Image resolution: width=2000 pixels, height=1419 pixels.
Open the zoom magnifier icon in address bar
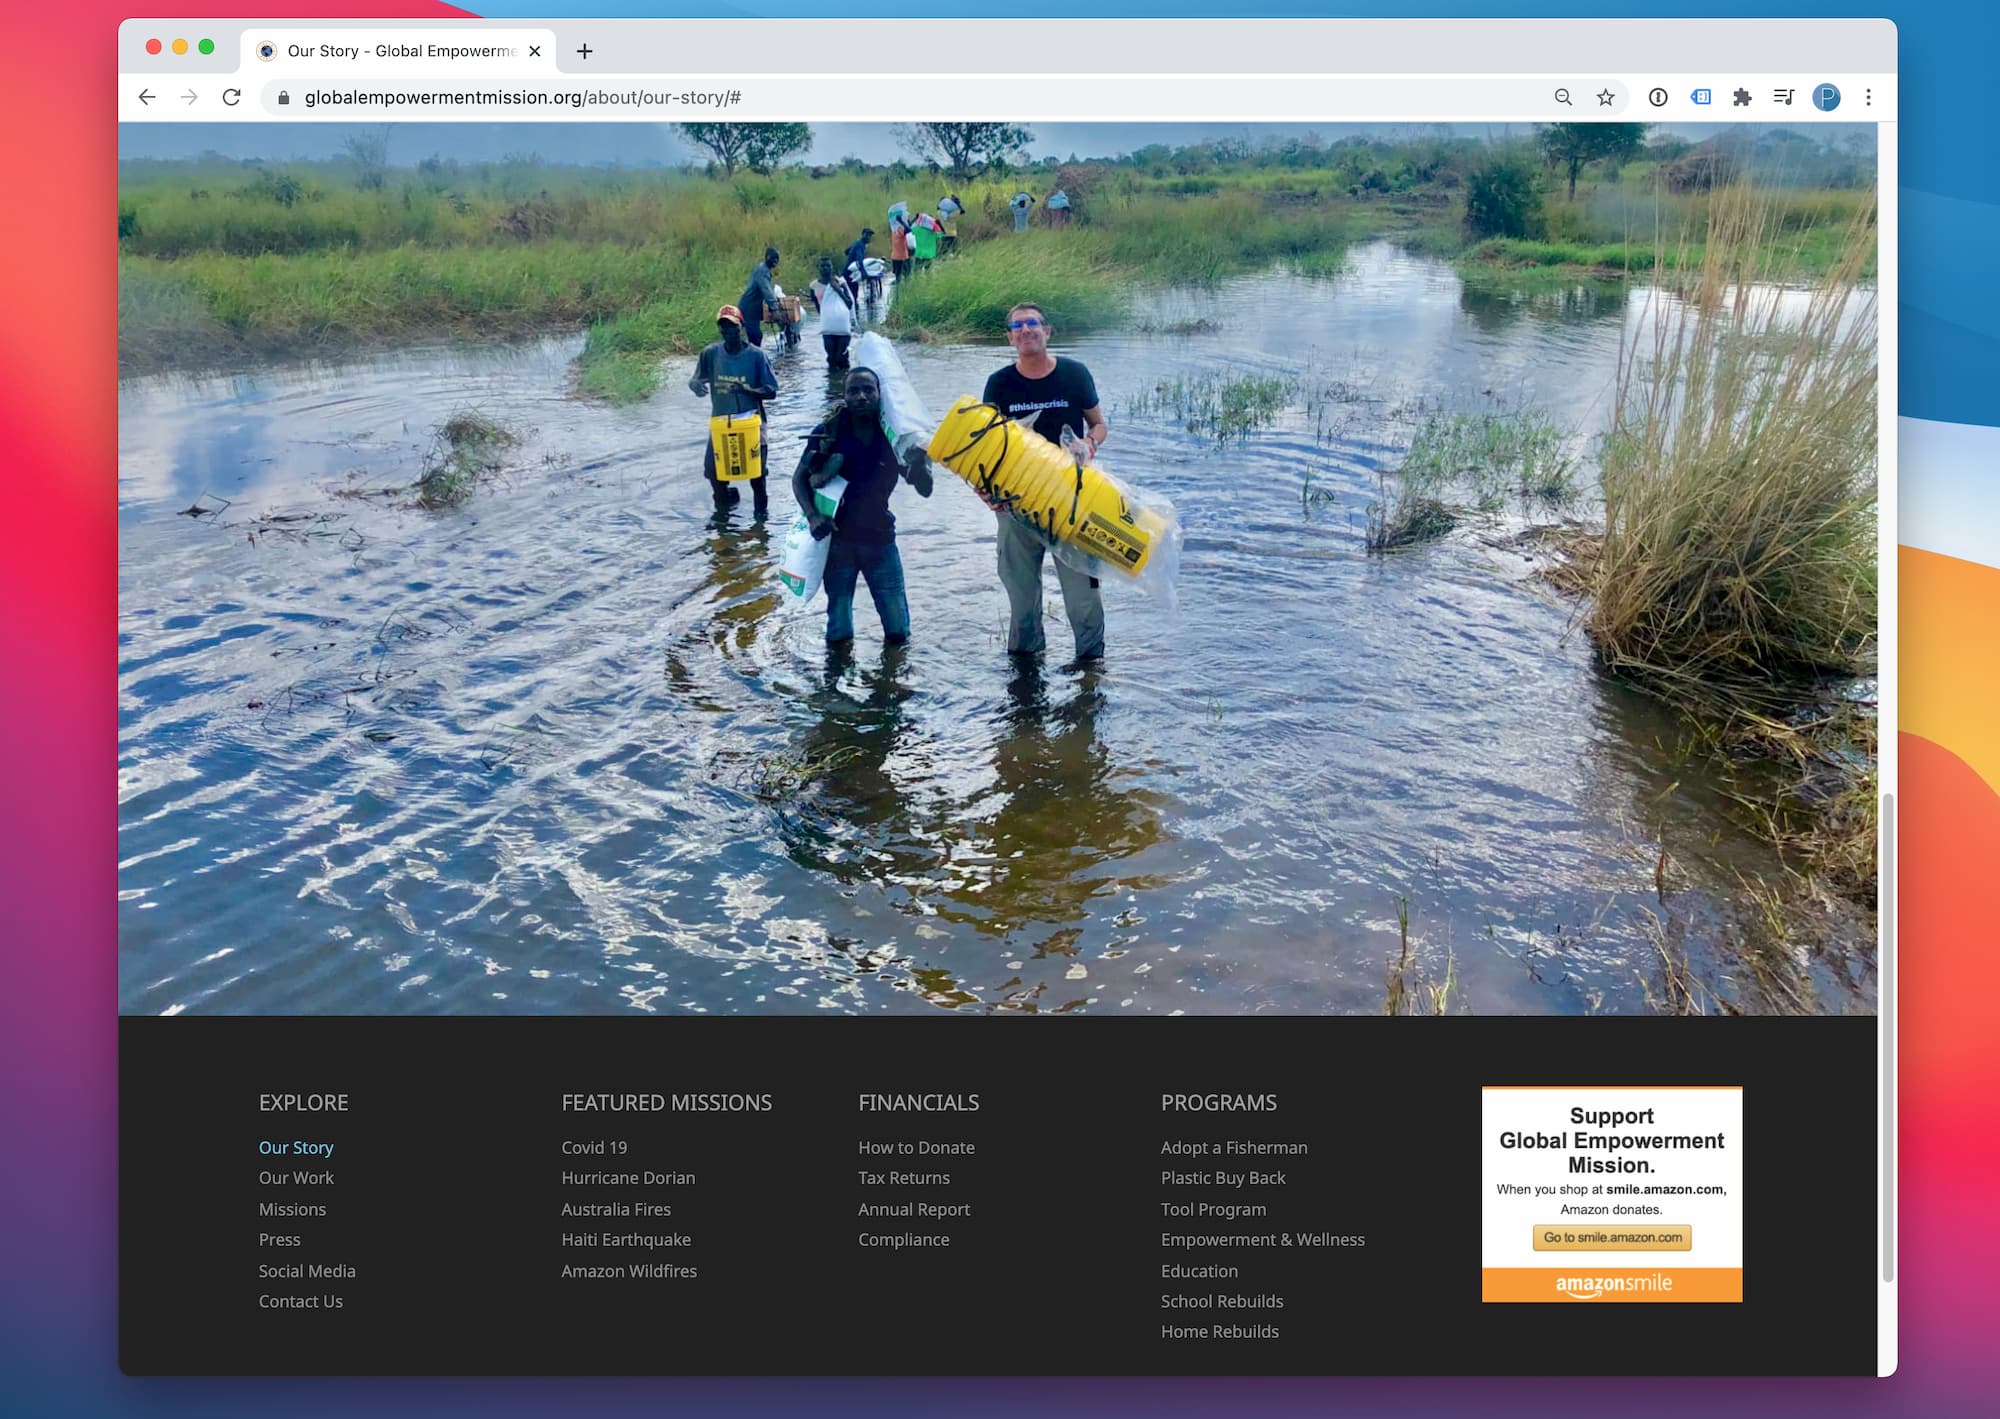(1563, 97)
